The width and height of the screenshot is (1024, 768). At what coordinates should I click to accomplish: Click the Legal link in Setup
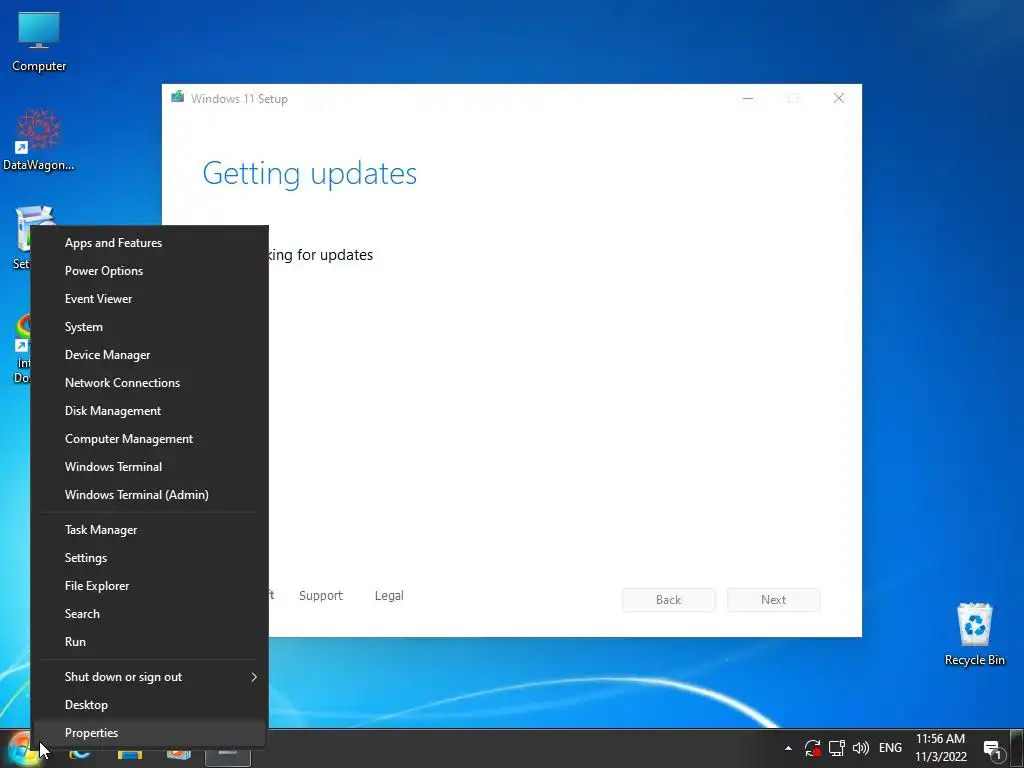pos(389,596)
